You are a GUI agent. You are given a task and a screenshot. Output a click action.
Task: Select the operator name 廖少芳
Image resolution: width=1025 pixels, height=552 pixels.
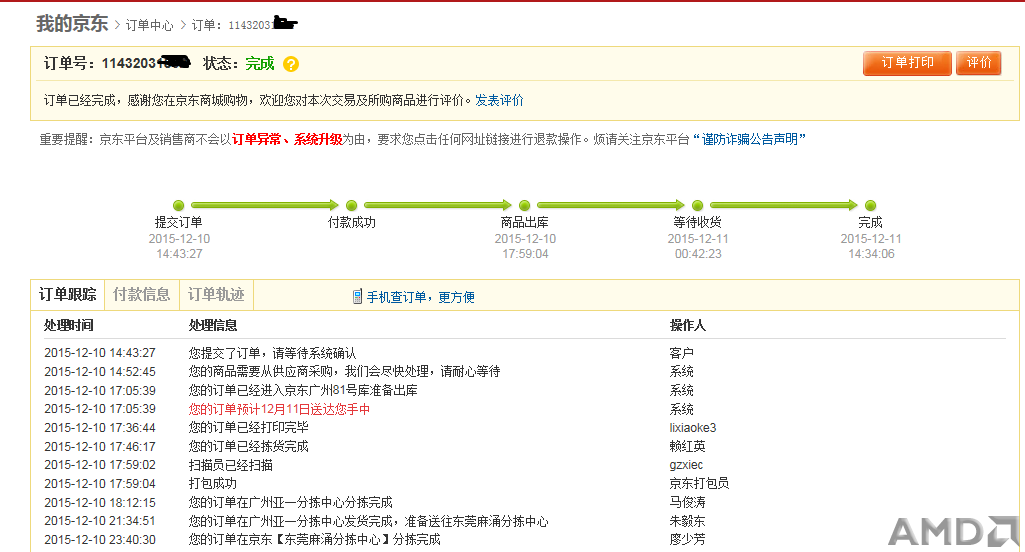[687, 540]
